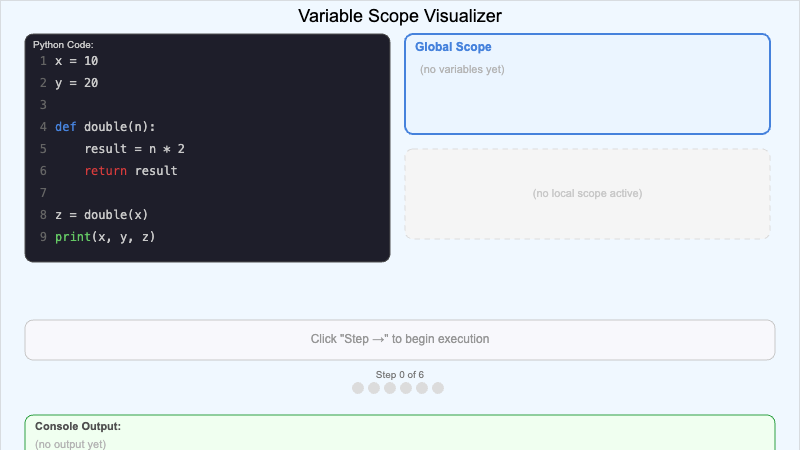Click the 'result = n * 2' line
Viewport: 800px width, 450px height.
point(134,149)
